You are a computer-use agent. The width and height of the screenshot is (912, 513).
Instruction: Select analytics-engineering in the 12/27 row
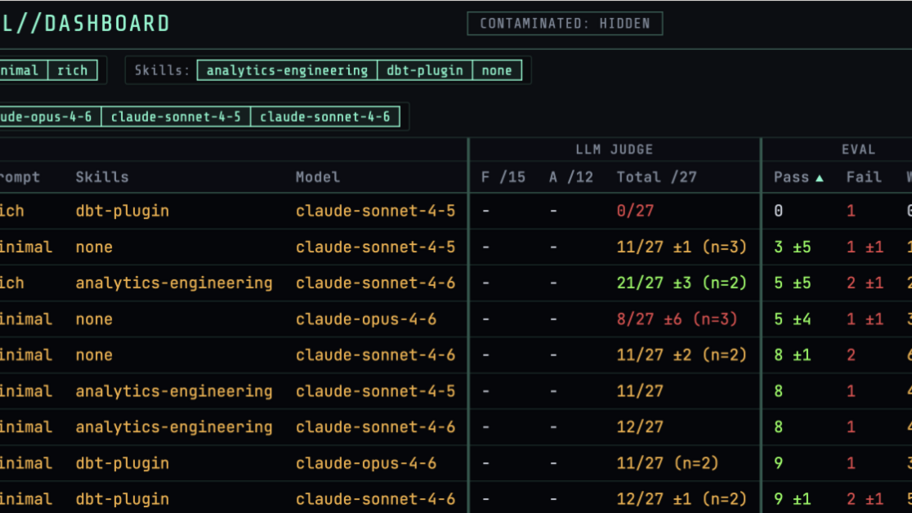174,427
